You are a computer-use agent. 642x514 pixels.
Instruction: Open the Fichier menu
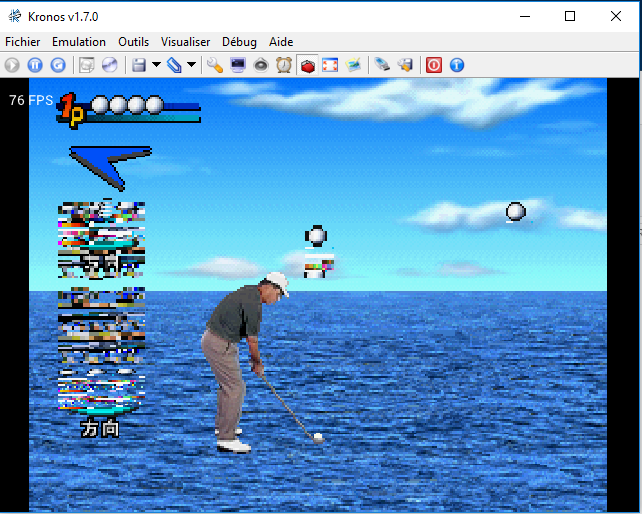point(23,42)
